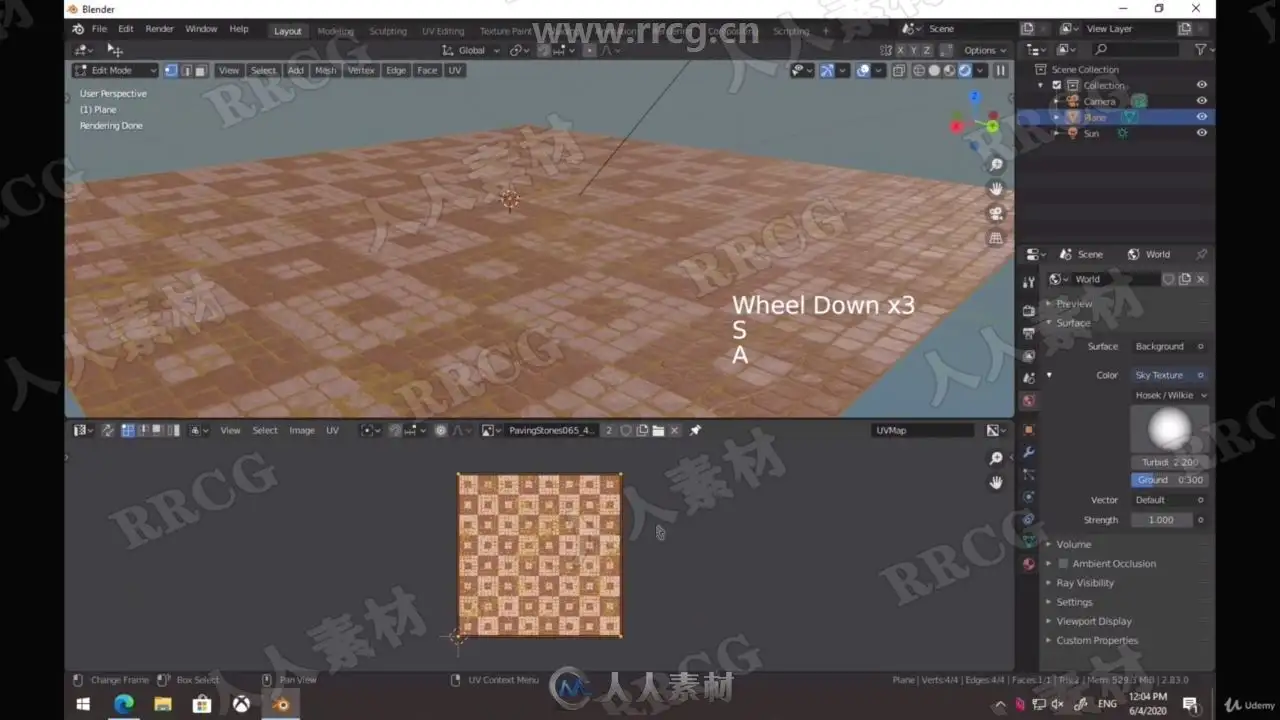
Task: Click the pan hand icon in 3D viewport
Action: pos(996,189)
